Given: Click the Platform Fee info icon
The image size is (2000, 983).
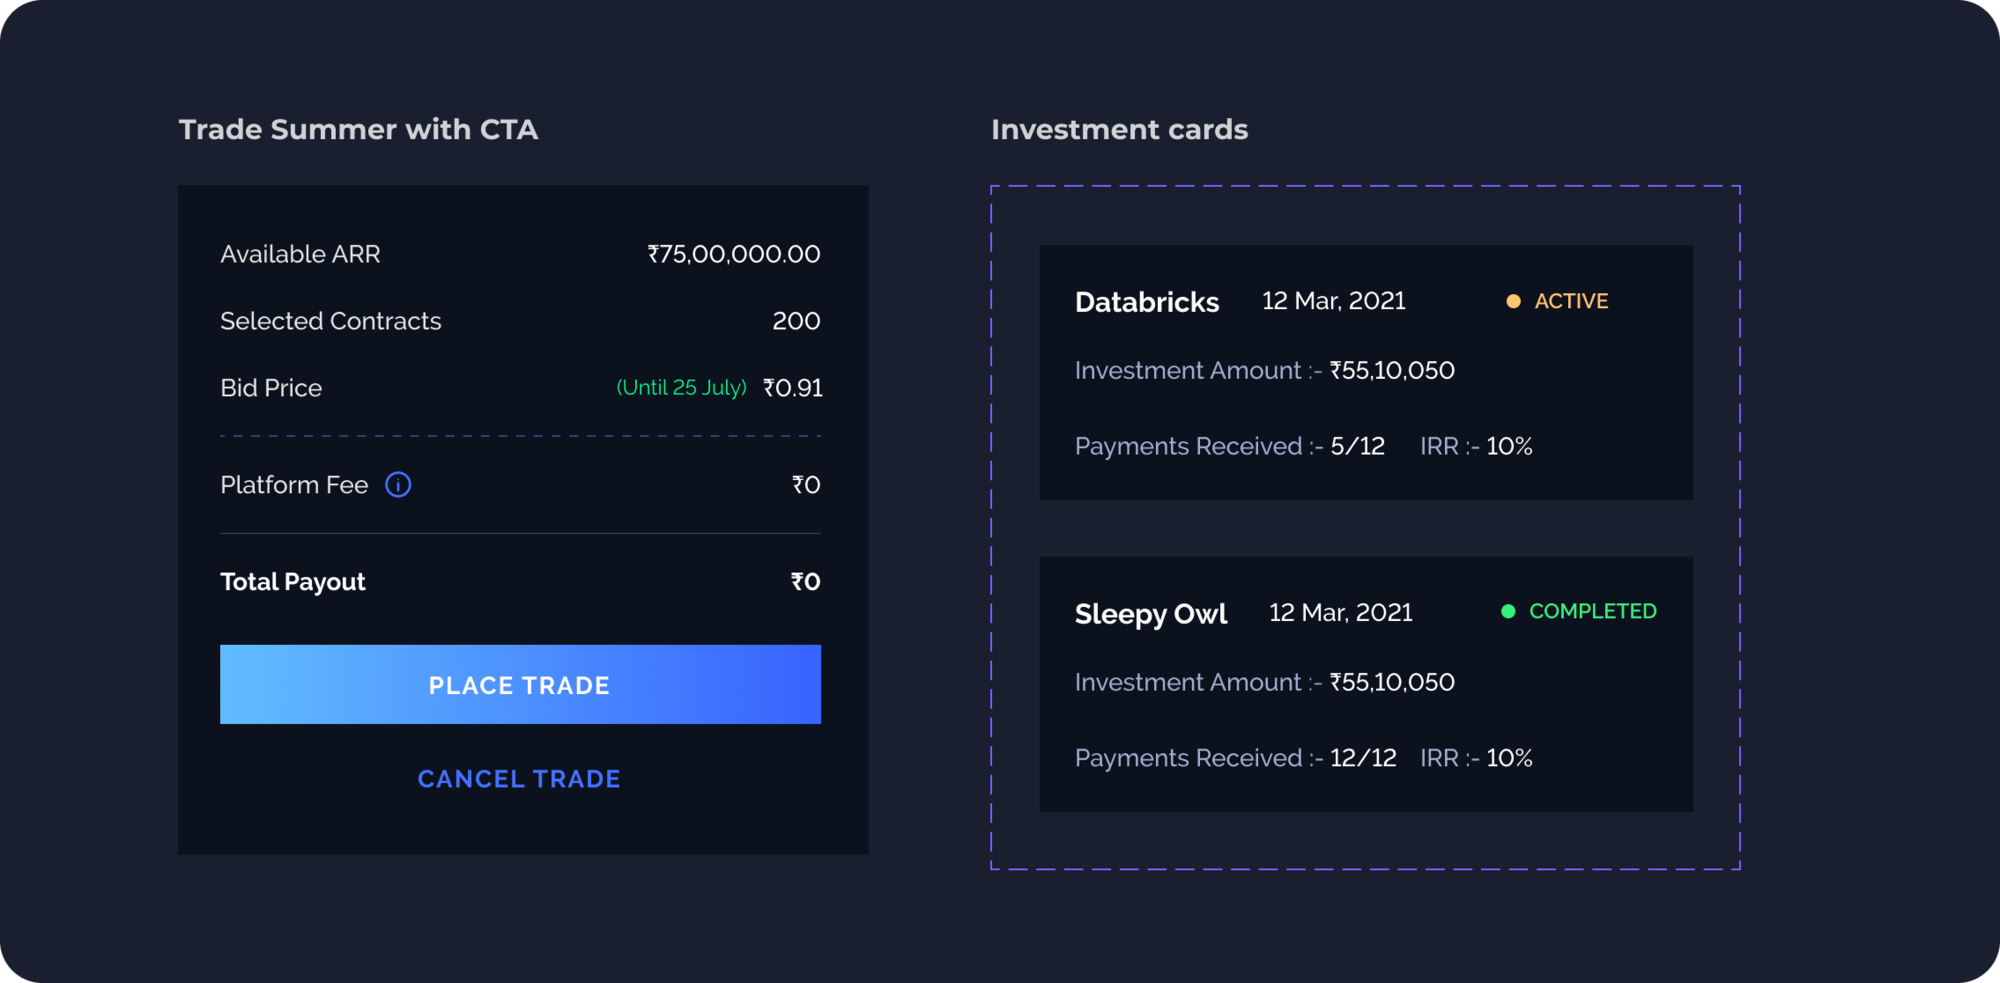Looking at the screenshot, I should [398, 485].
